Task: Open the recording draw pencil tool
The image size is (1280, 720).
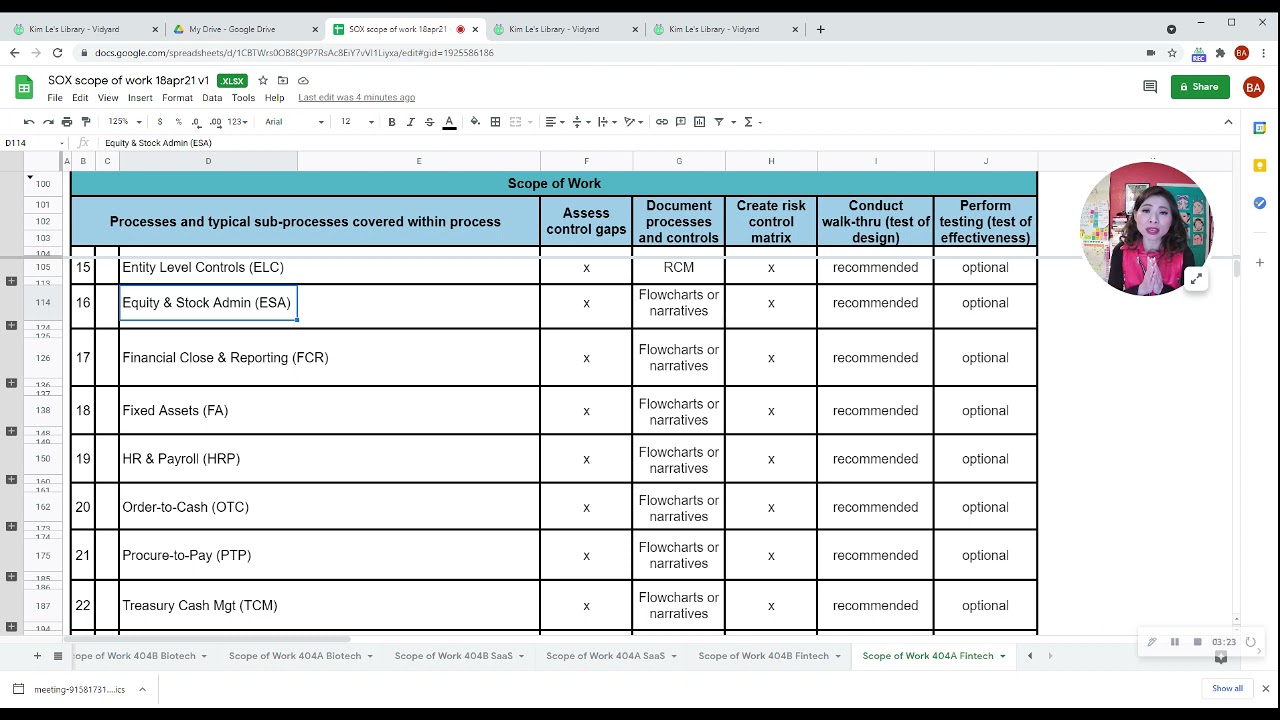Action: tap(1151, 642)
